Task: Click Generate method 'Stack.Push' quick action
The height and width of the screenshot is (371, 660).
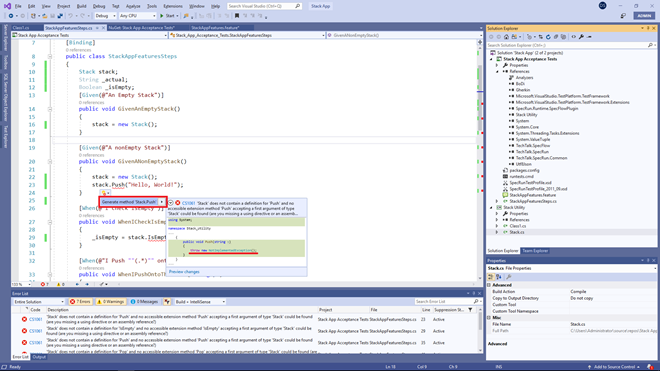Action: pos(129,202)
